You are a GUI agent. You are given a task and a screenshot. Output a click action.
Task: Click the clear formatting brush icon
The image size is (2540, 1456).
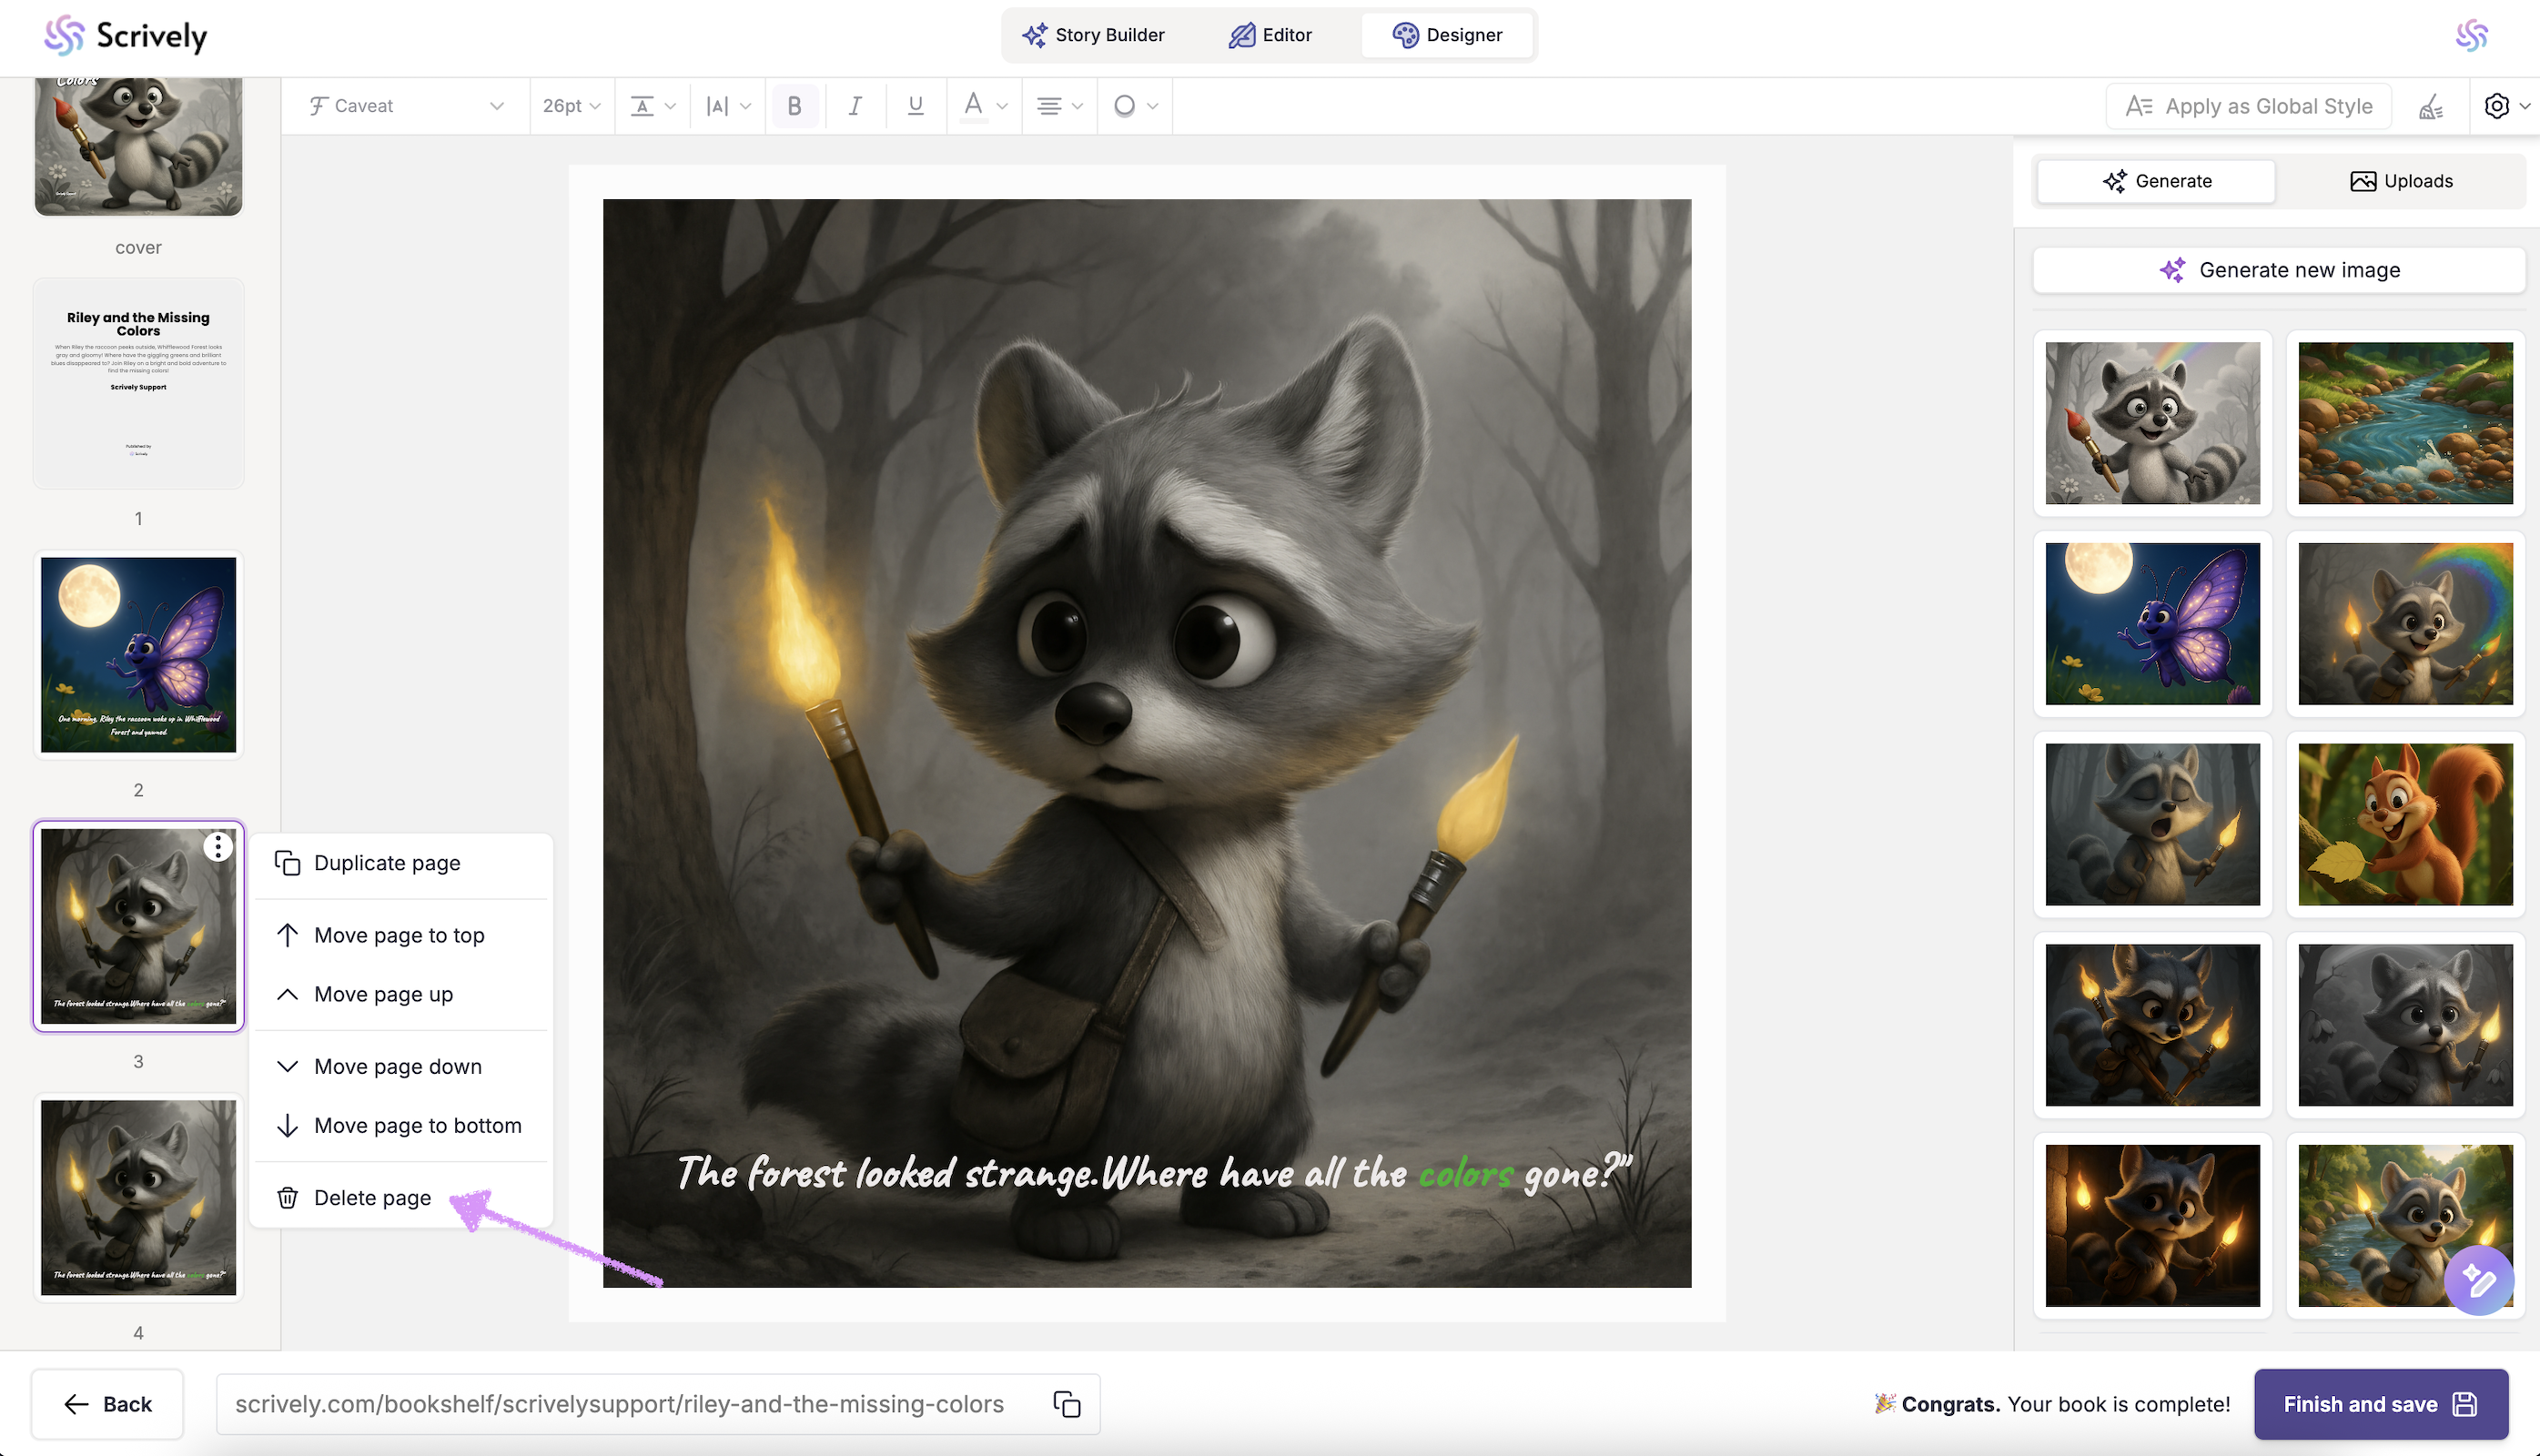2431,106
